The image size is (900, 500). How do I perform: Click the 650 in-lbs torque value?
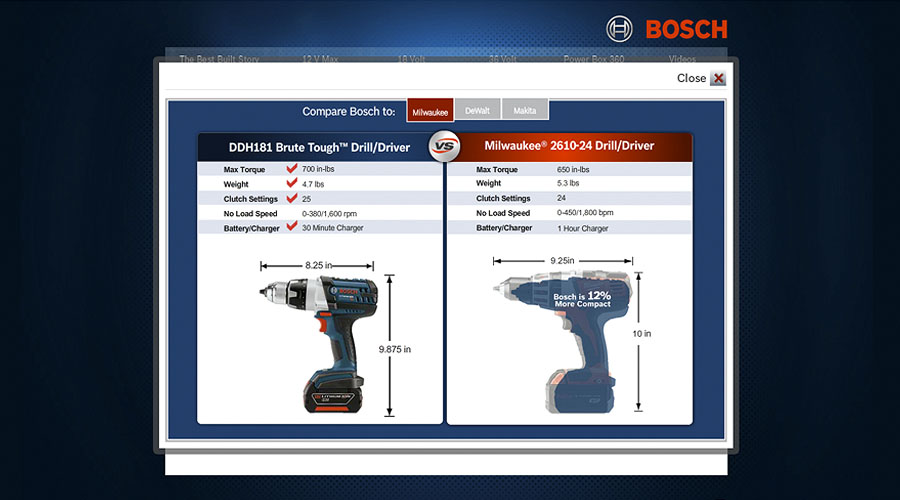pos(573,169)
